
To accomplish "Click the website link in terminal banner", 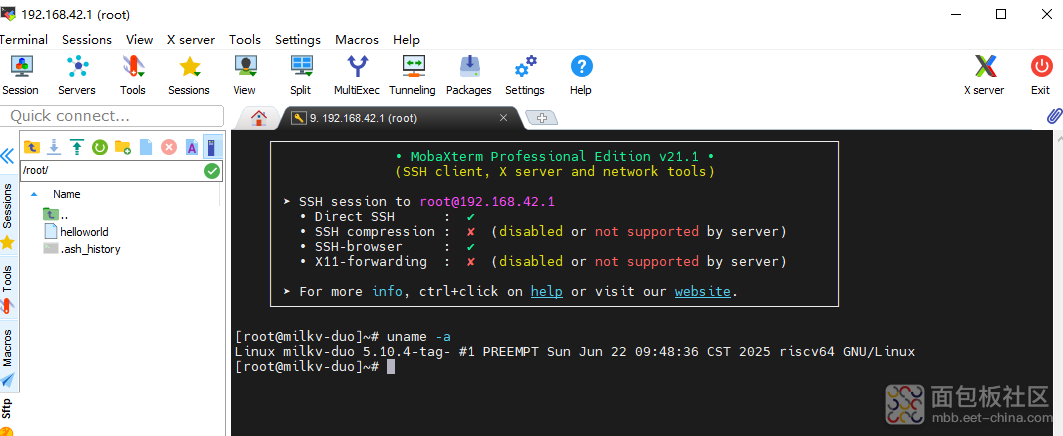I will (x=702, y=292).
